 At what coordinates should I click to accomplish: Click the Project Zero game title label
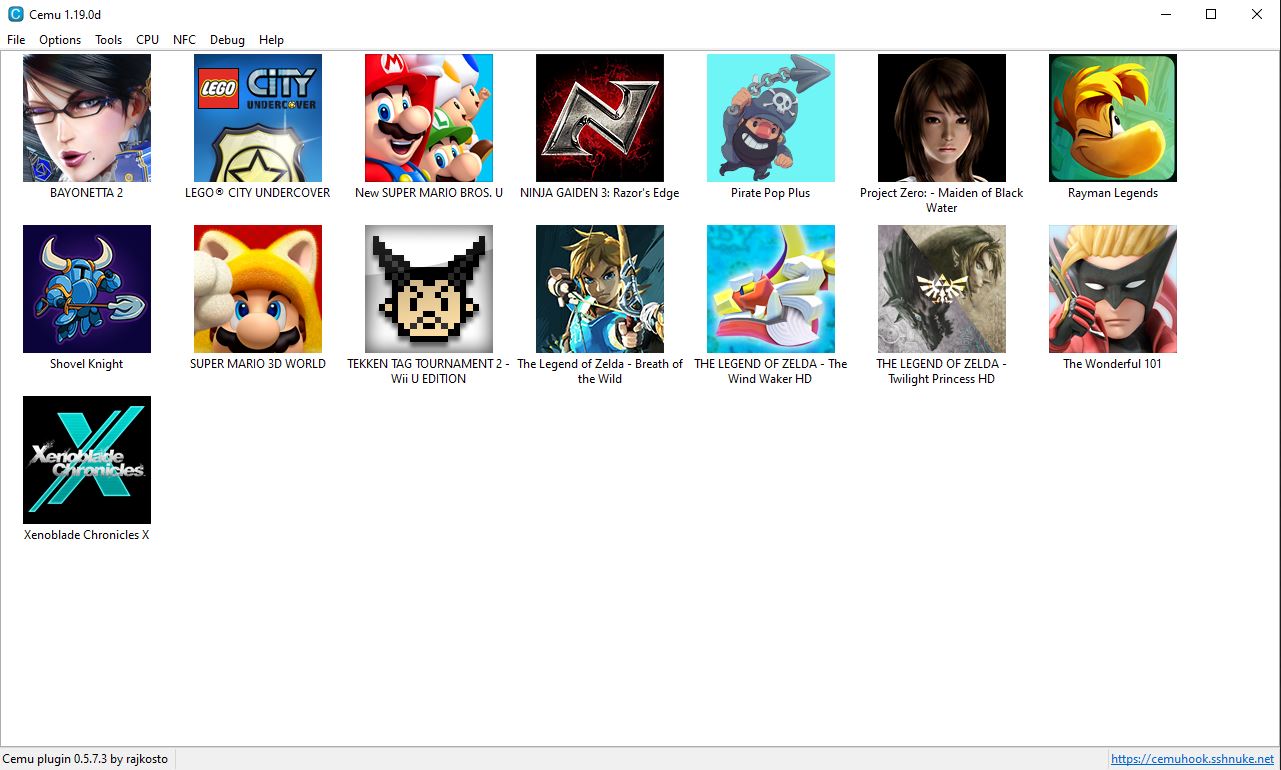tap(941, 200)
